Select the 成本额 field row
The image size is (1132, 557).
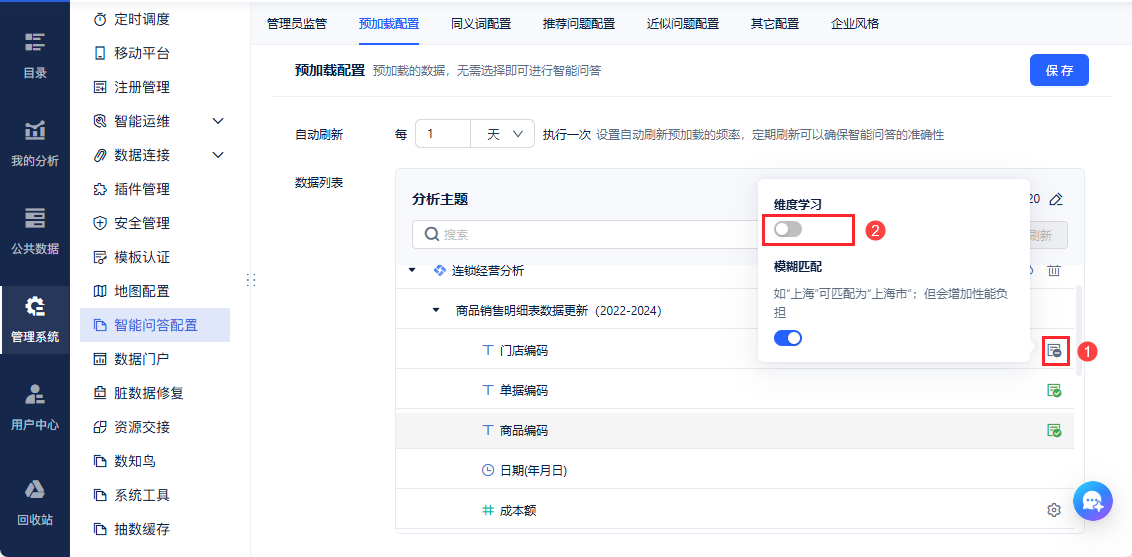click(735, 510)
